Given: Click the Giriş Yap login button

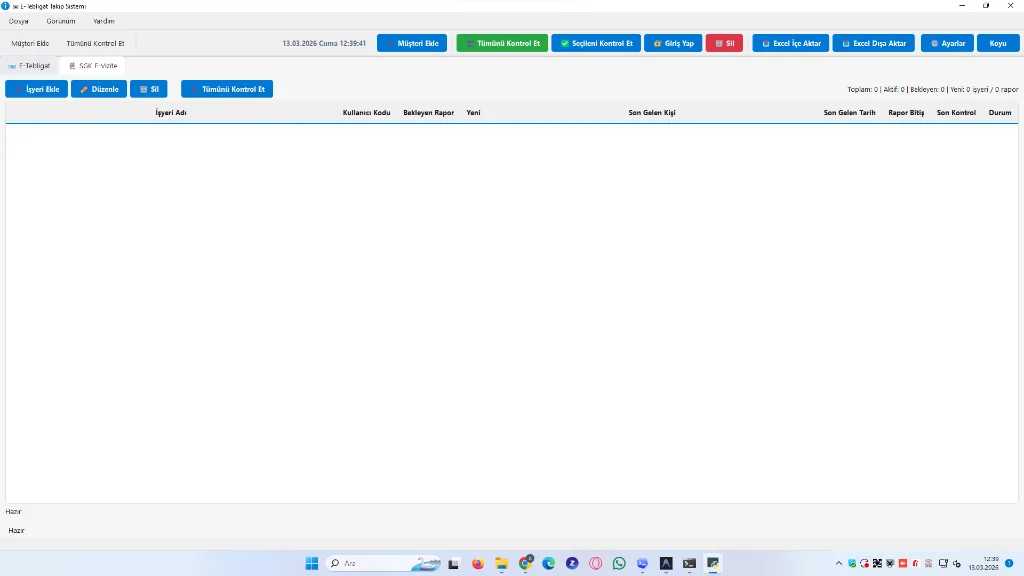Looking at the screenshot, I should (x=673, y=44).
